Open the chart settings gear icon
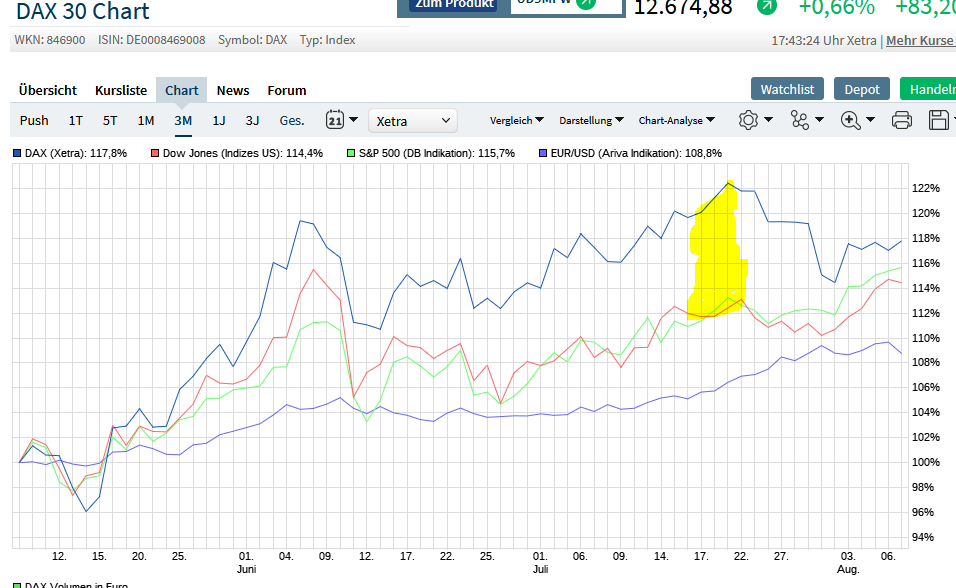This screenshot has height=588, width=956. coord(748,120)
